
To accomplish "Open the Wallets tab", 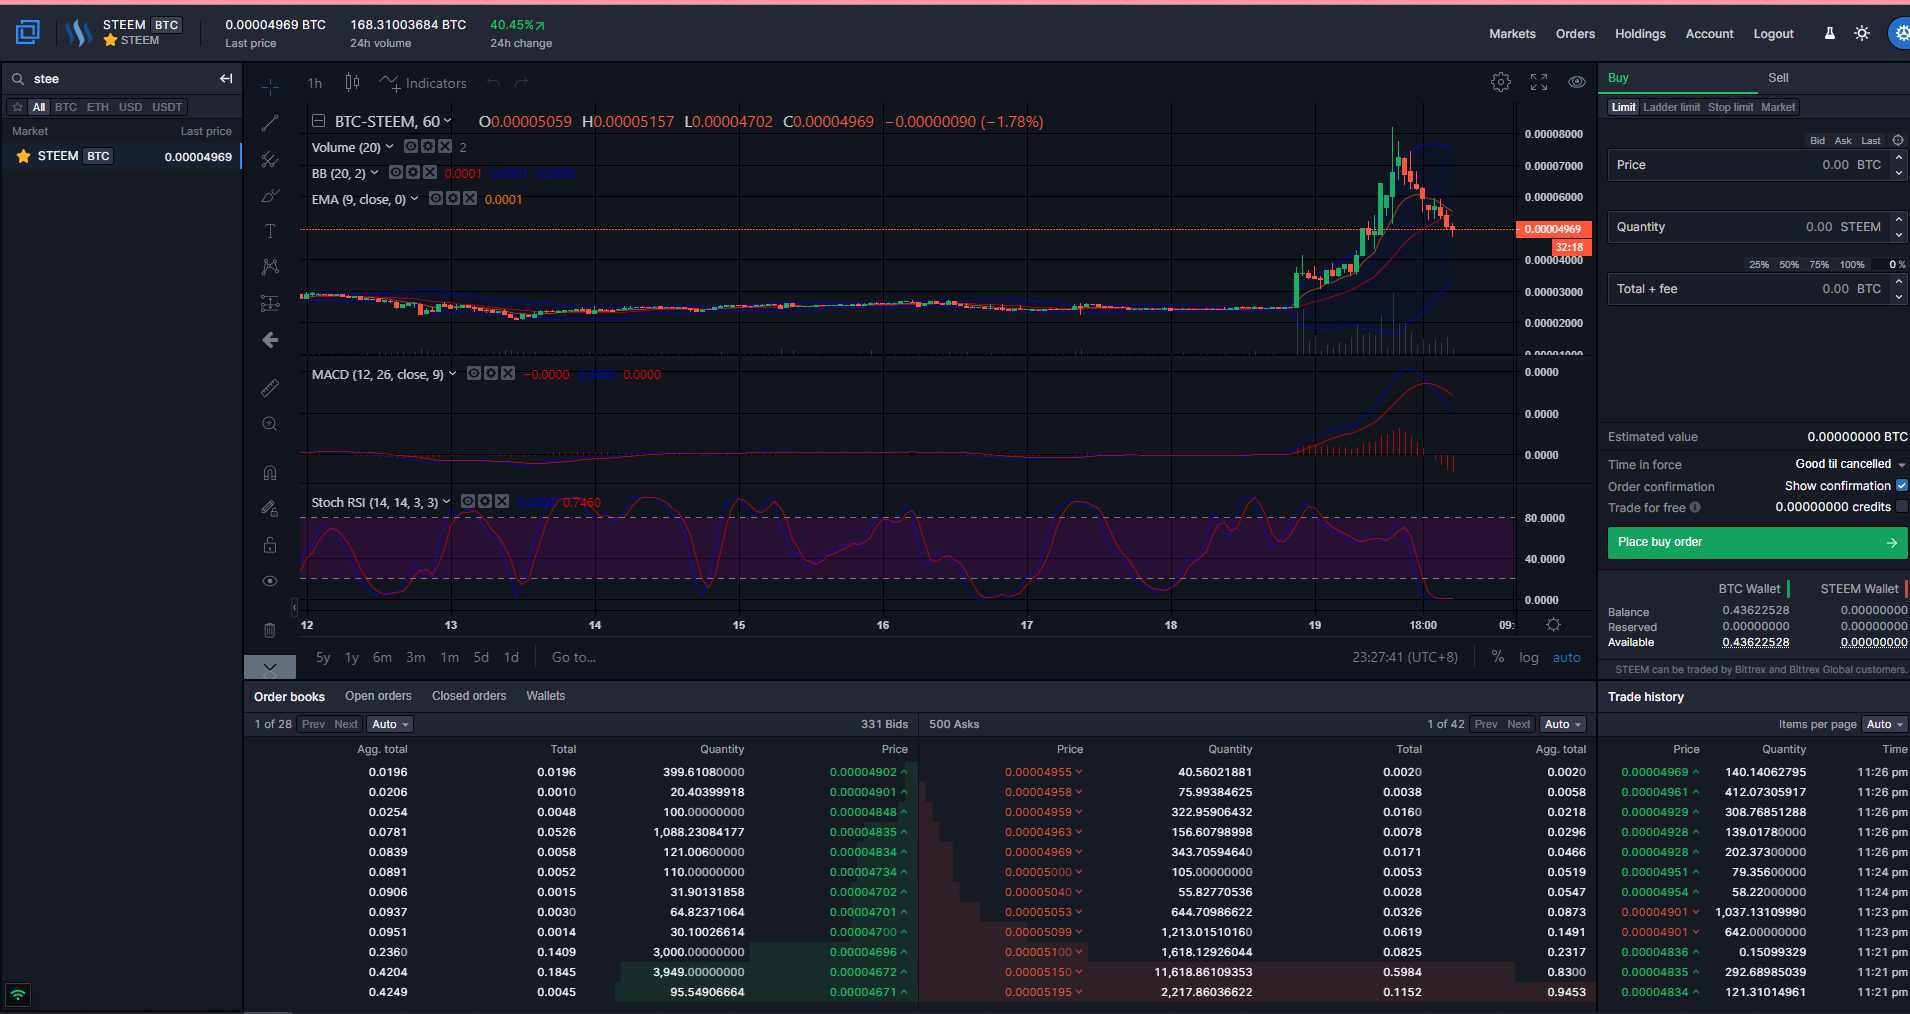I will tap(546, 696).
